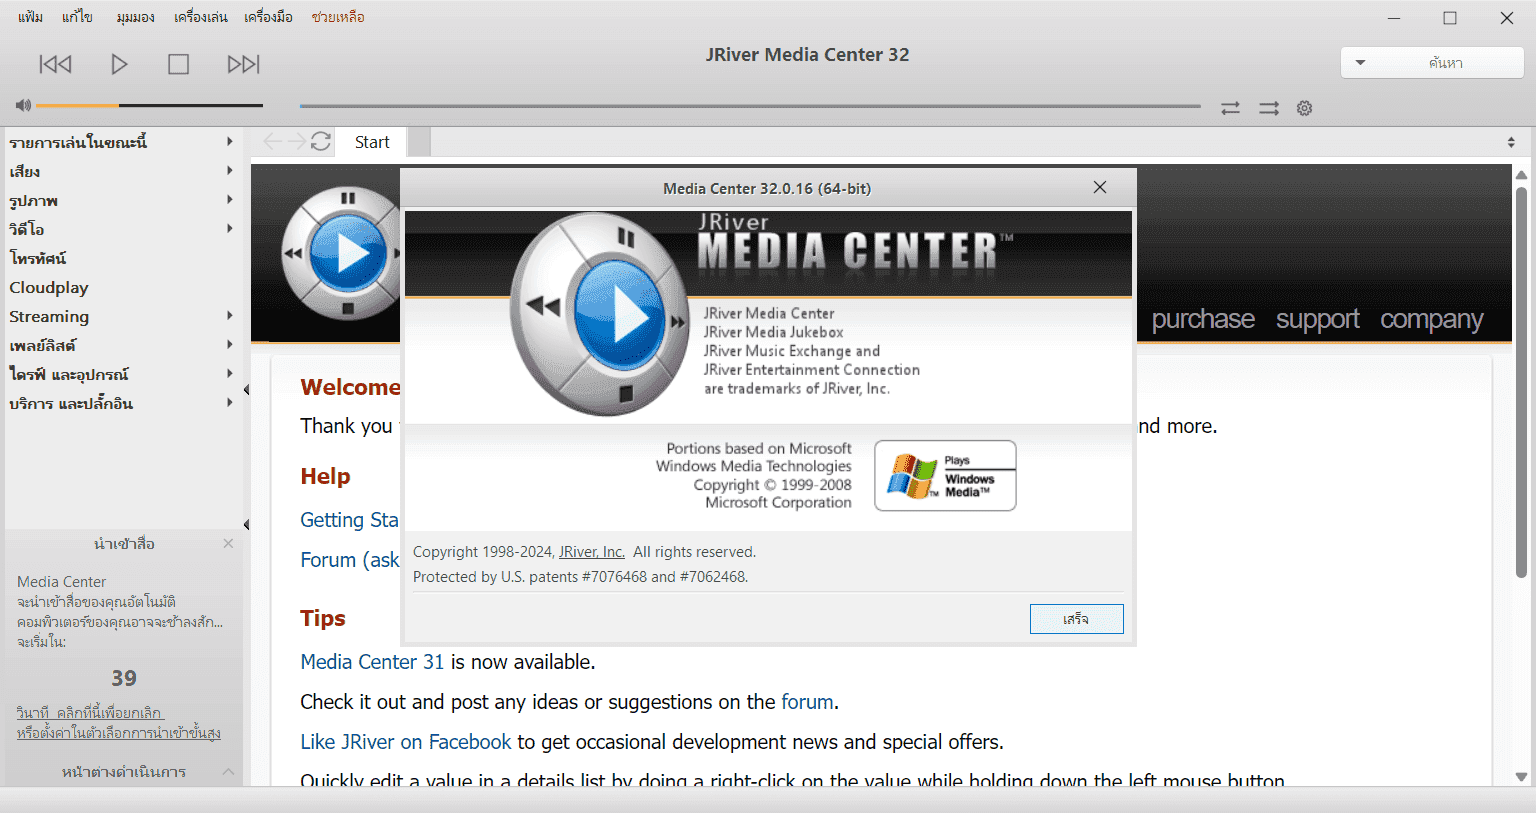Go back using the browser back arrow
Screen dimensions: 1536x813
(272, 142)
